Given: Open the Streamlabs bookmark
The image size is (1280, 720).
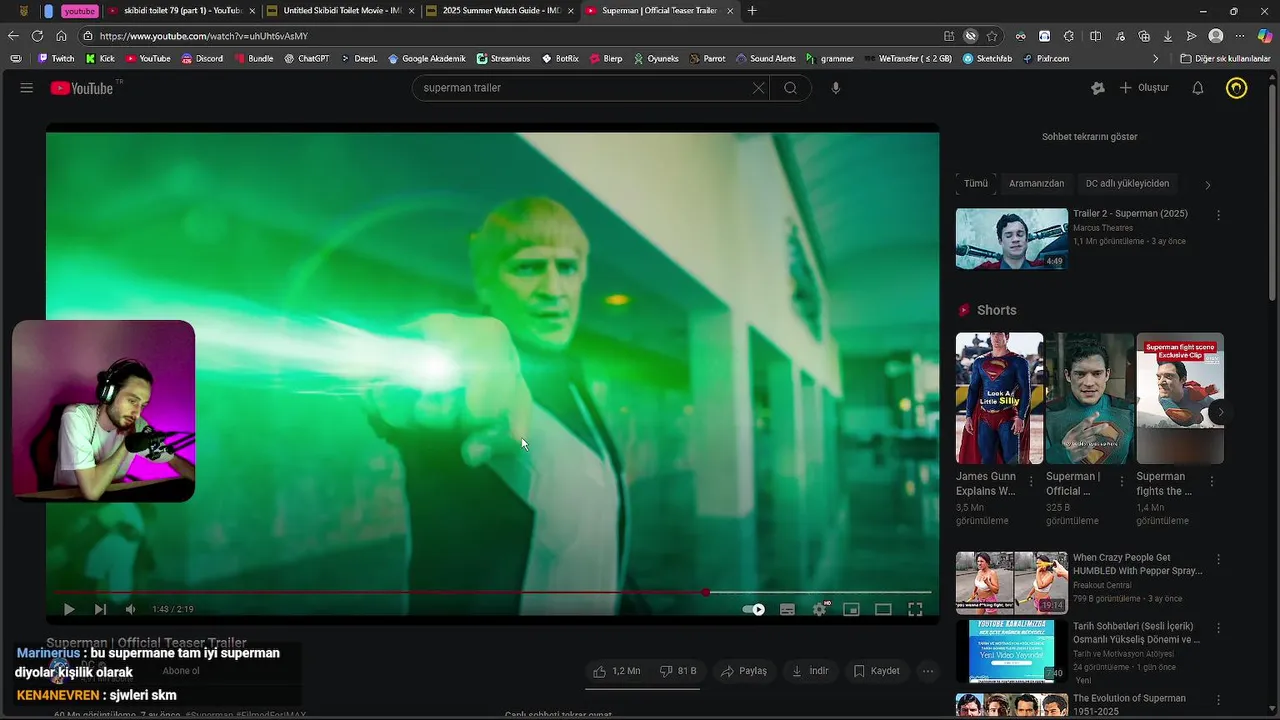Looking at the screenshot, I should [503, 59].
